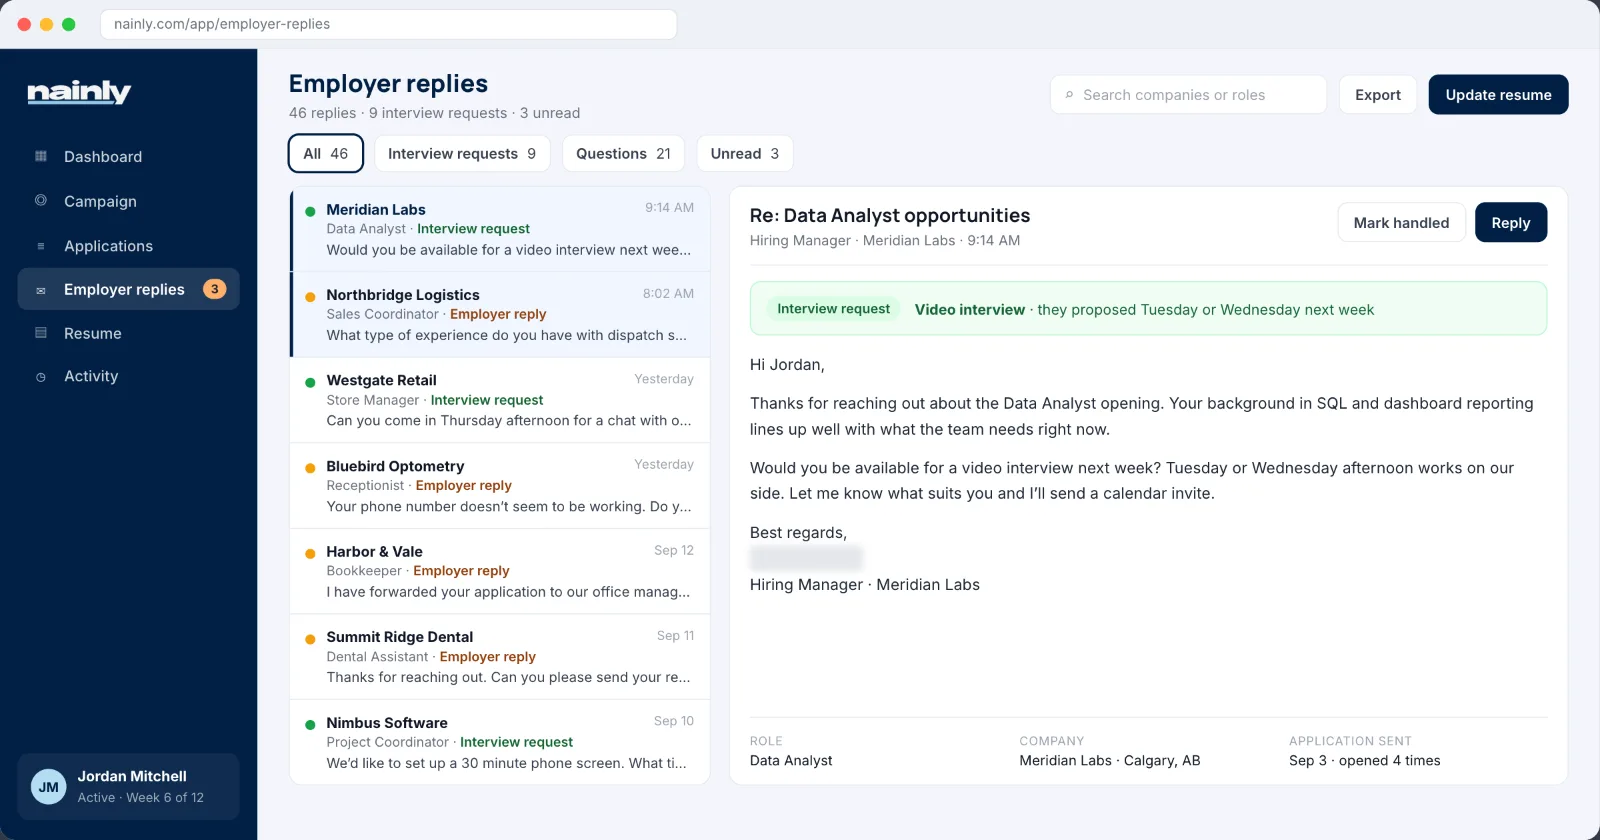Select the Northbridge Logistics message
Image resolution: width=1600 pixels, height=840 pixels.
(x=500, y=315)
